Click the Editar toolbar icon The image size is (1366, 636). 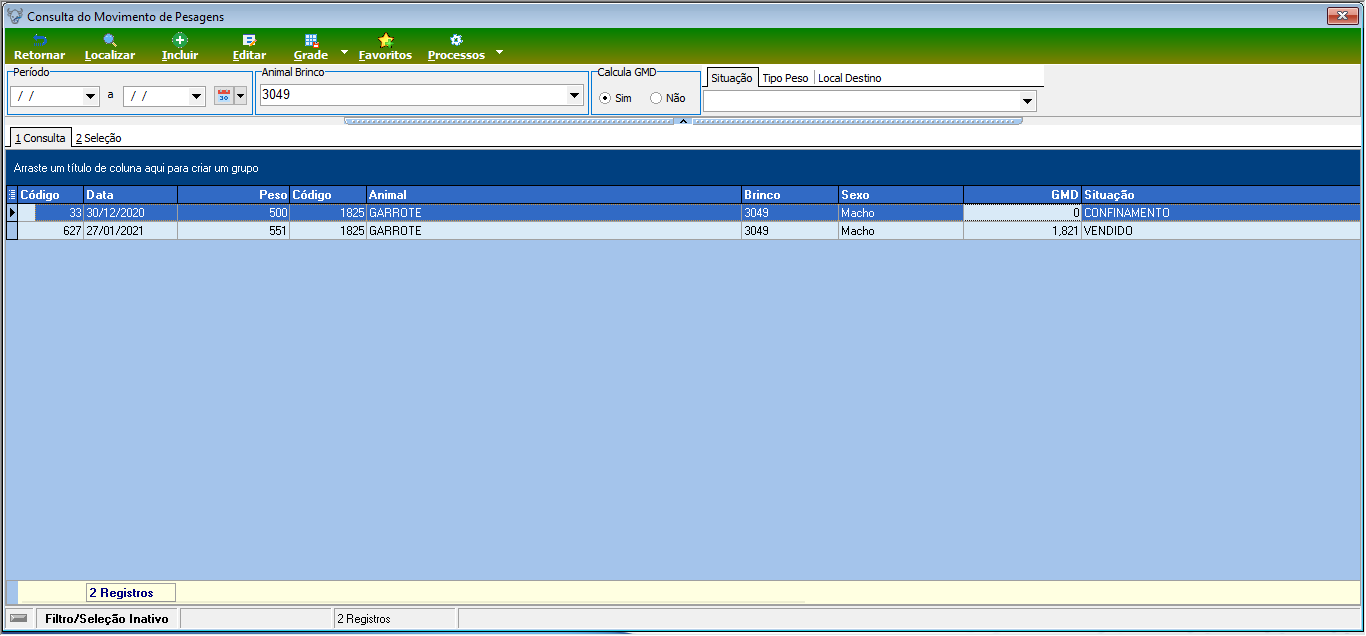pos(249,40)
